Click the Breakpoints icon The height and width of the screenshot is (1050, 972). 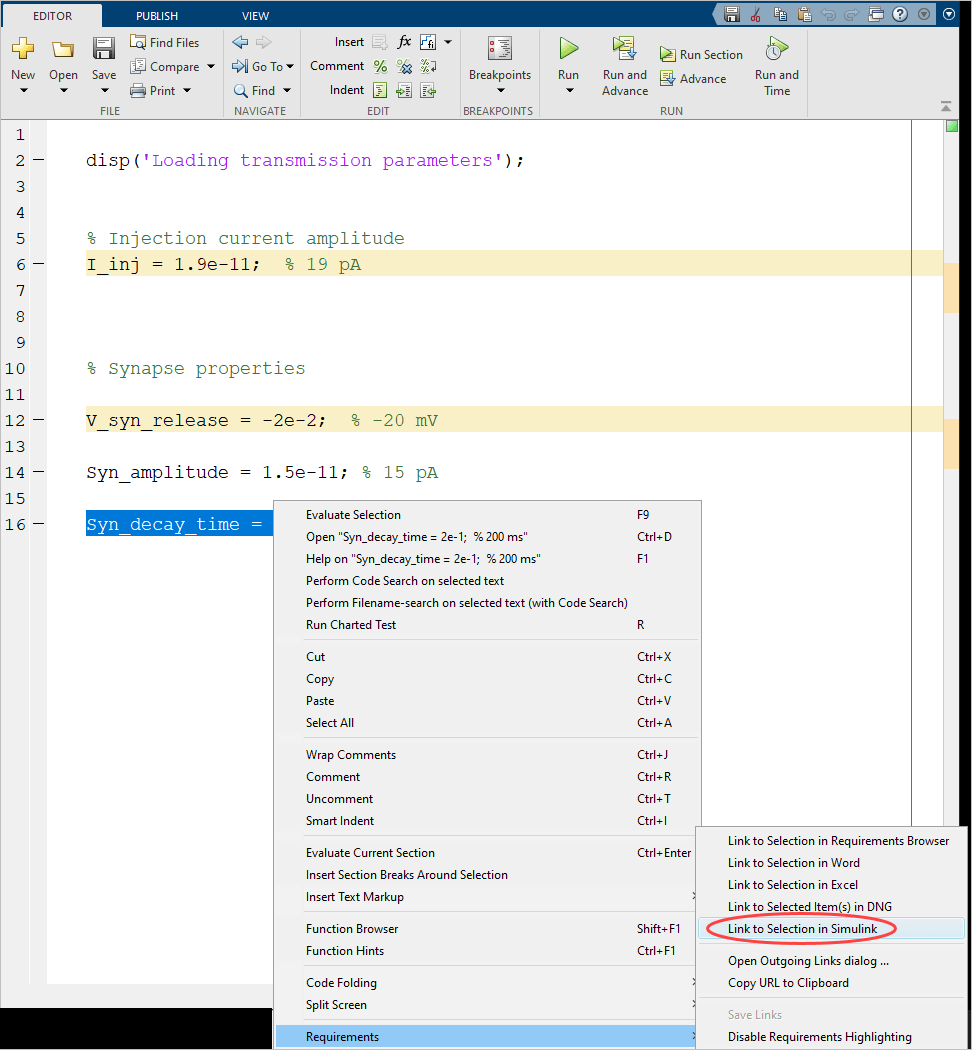[499, 49]
